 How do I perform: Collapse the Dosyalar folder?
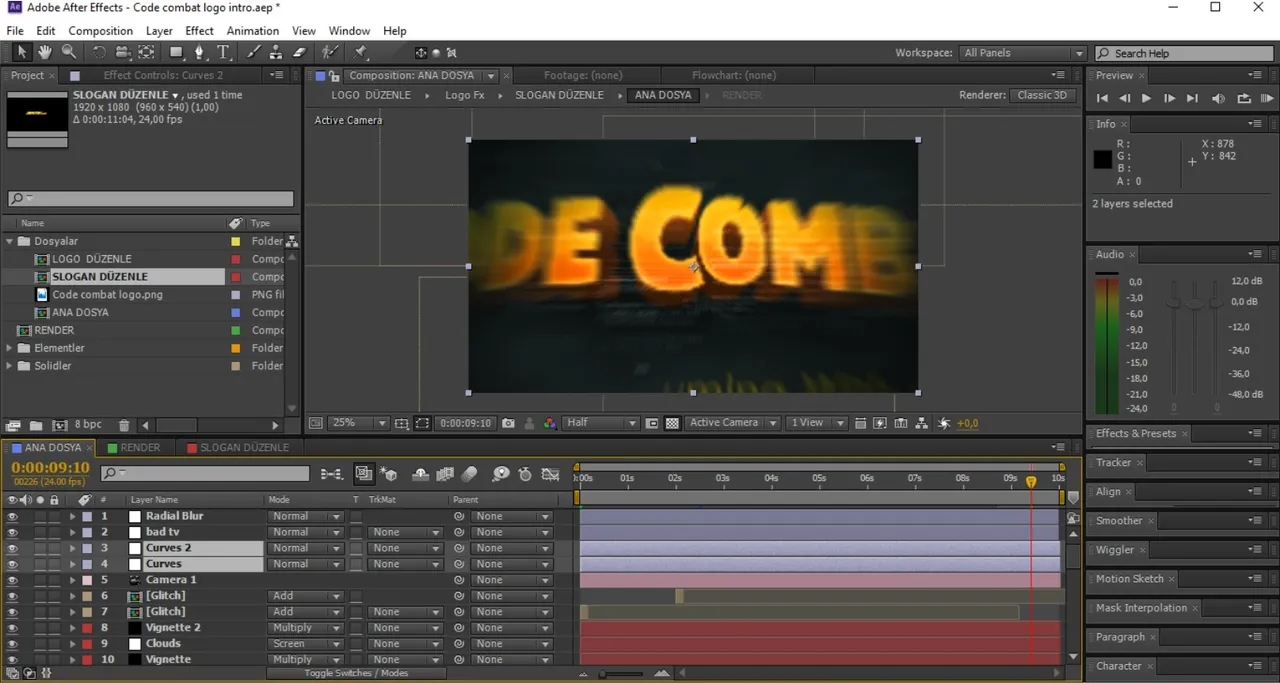click(10, 241)
